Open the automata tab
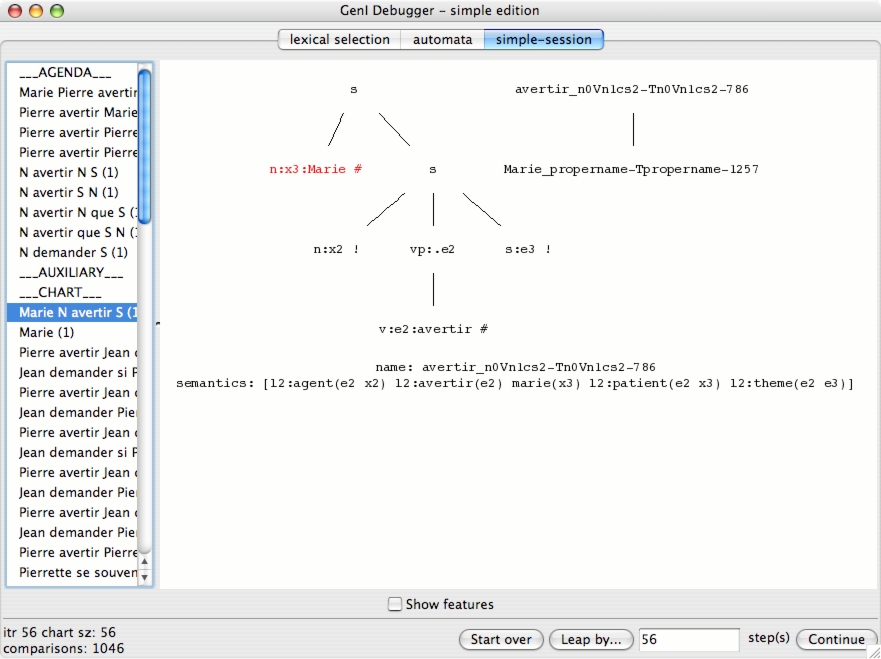Screen dimensions: 881x659 [442, 39]
